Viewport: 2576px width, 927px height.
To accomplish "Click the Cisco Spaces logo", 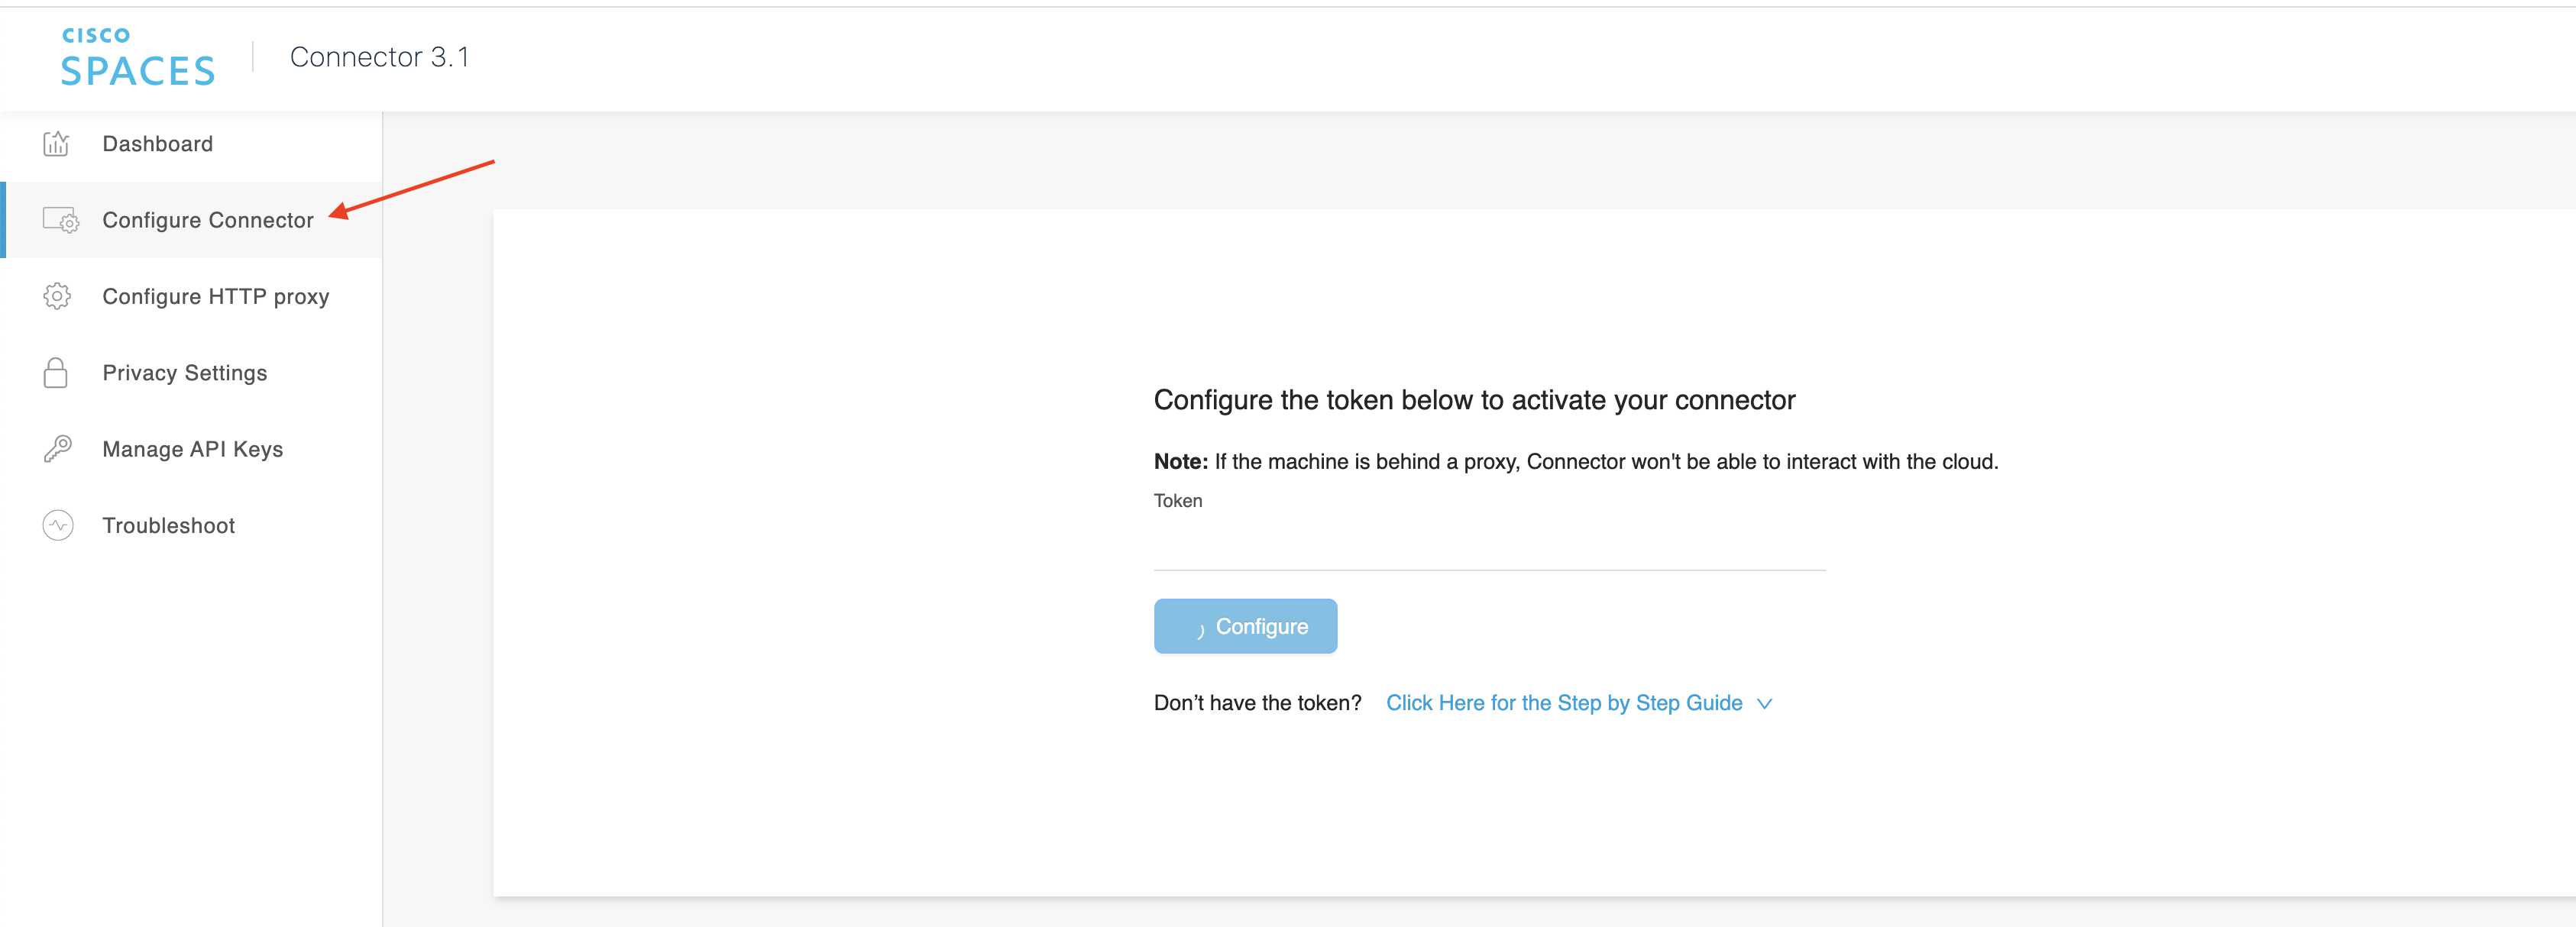I will pos(137,58).
